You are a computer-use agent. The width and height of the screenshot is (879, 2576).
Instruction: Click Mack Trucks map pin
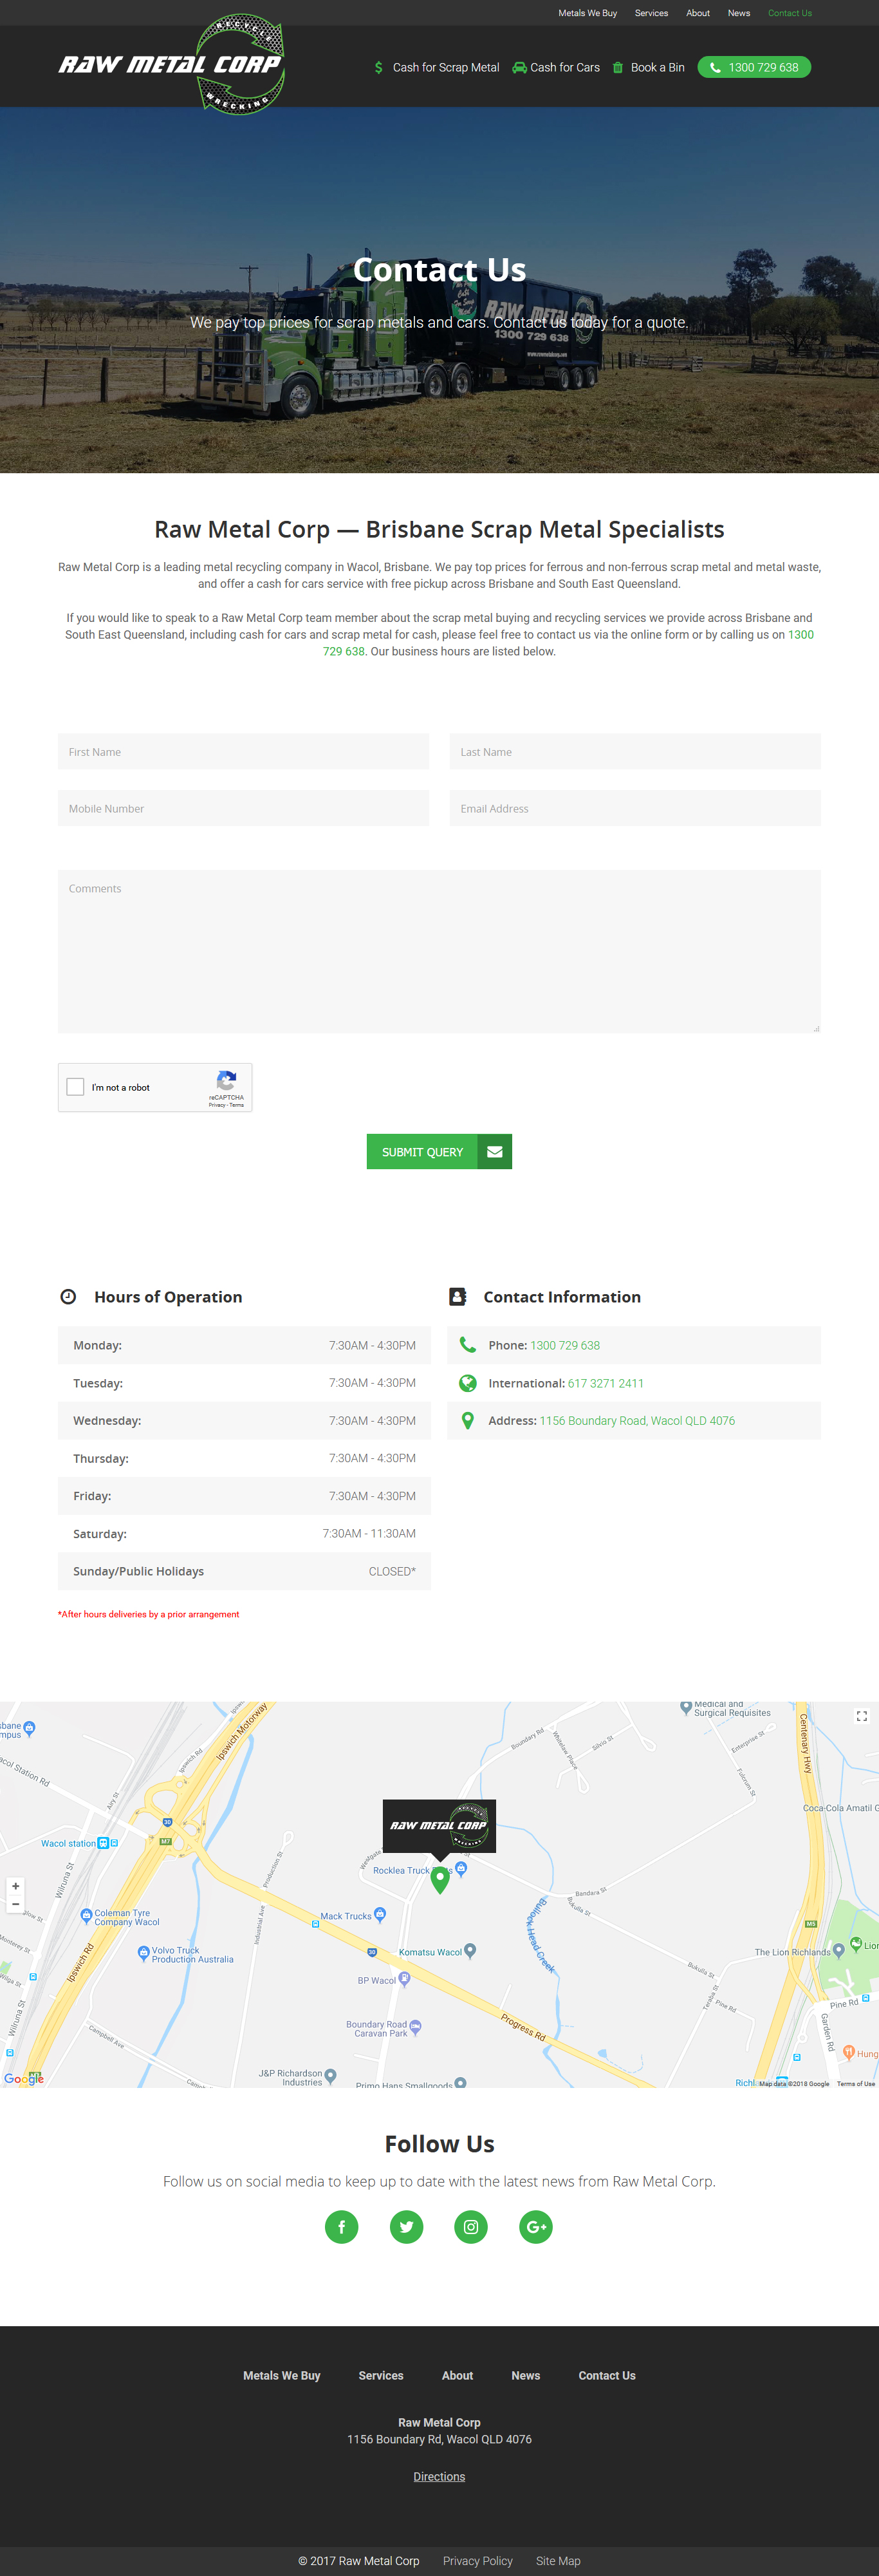[380, 1915]
